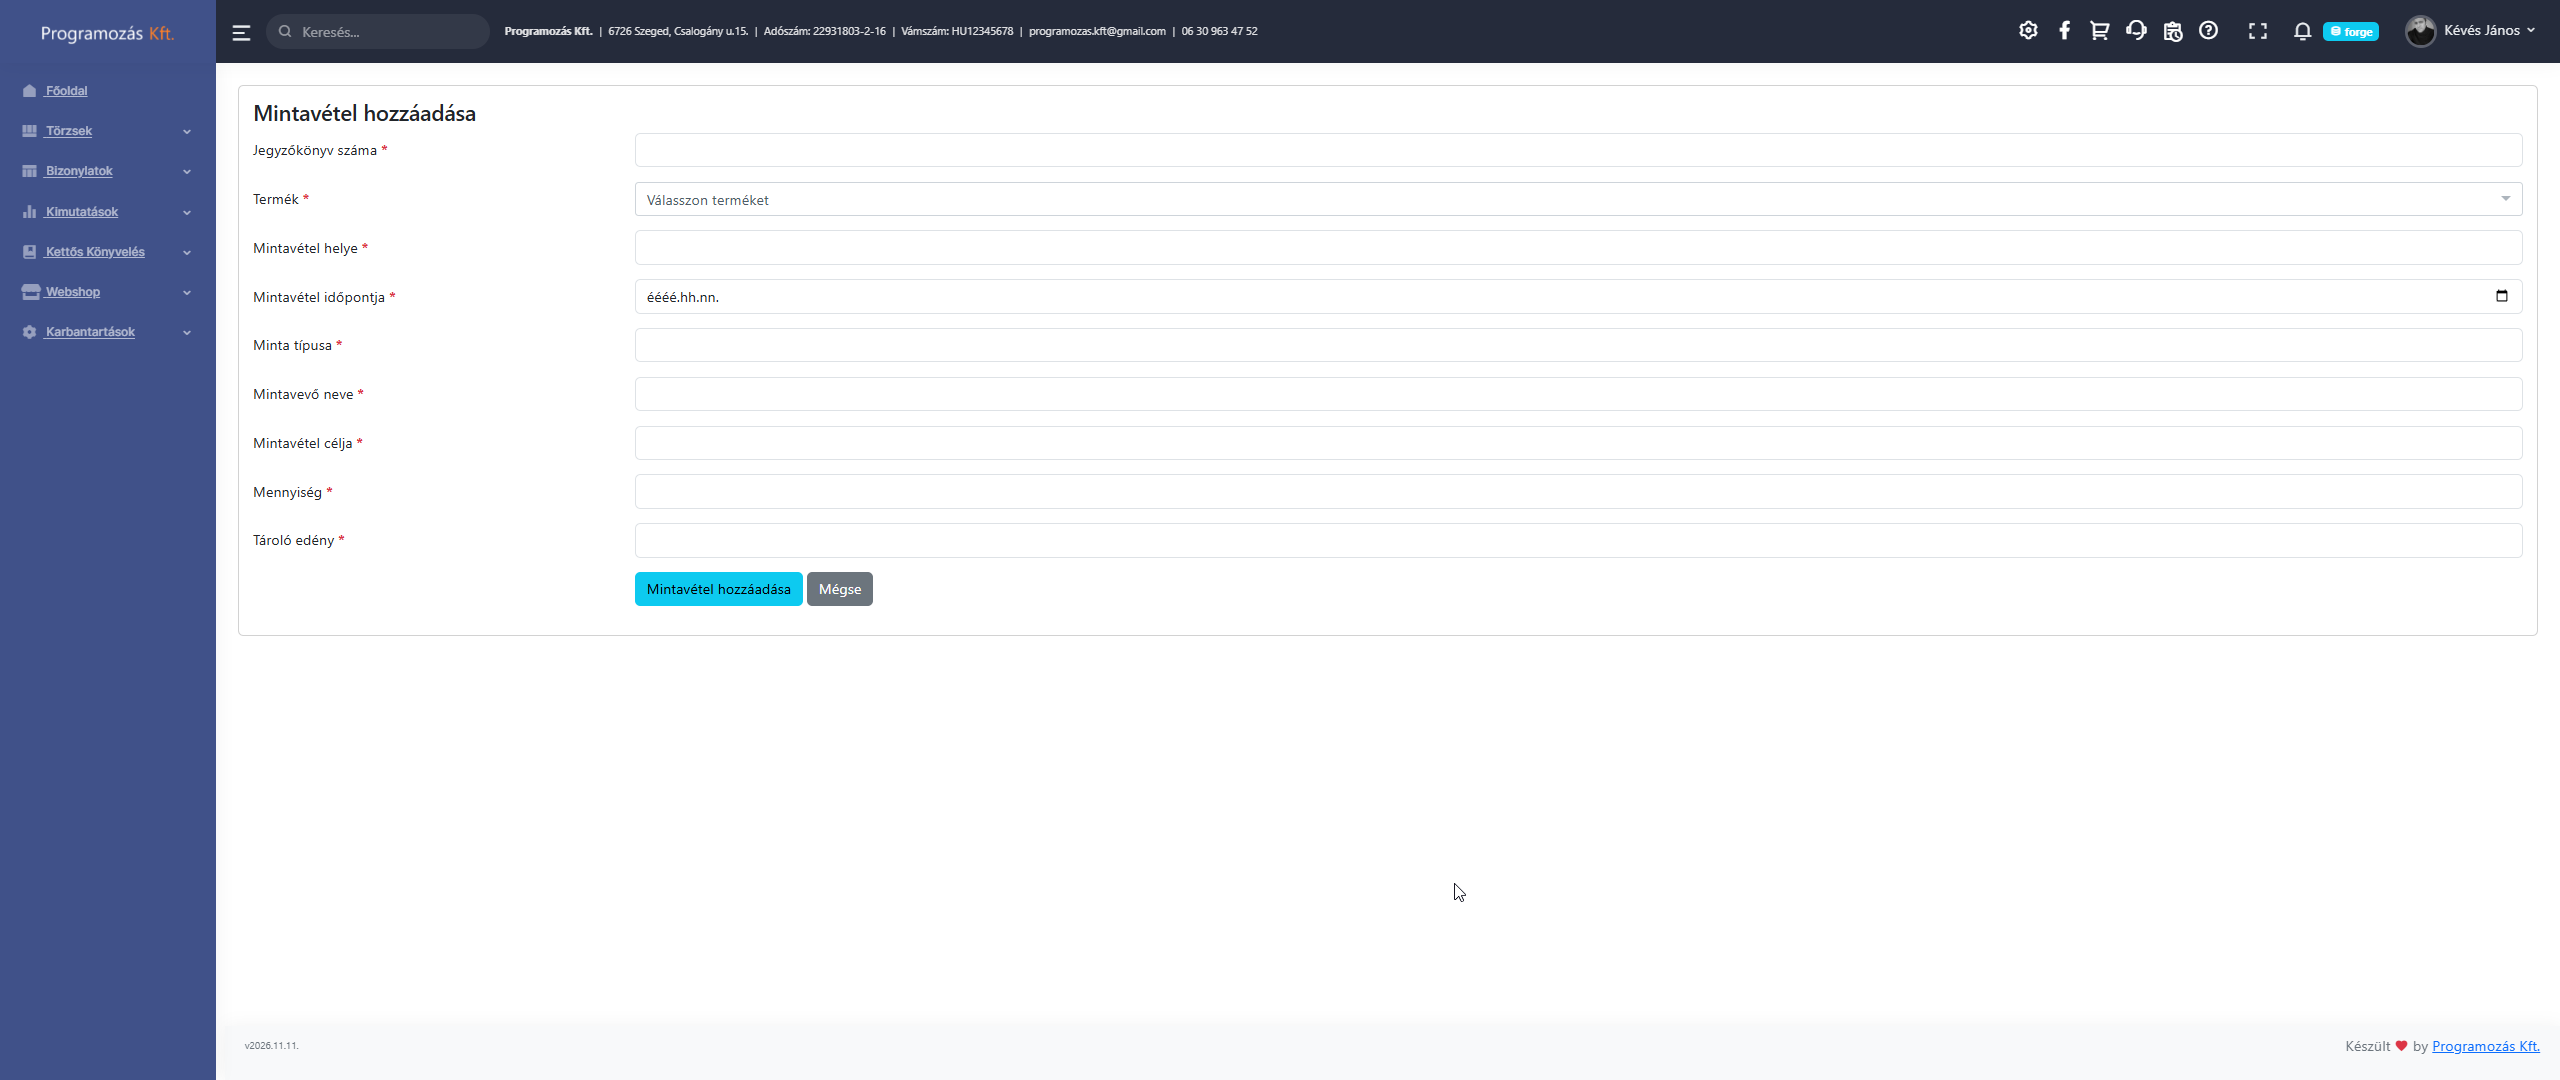2560x1080 pixels.
Task: Open the notifications bell
Action: (x=2302, y=31)
